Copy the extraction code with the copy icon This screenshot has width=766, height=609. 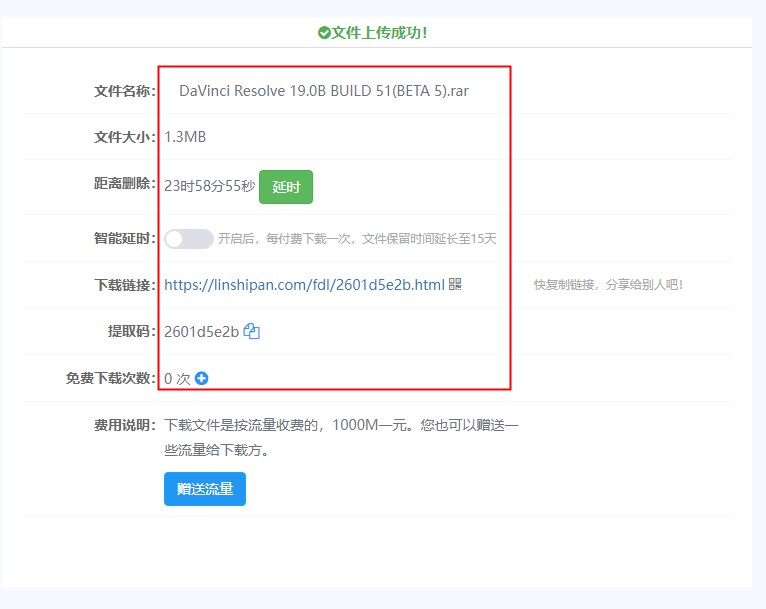coord(252,331)
